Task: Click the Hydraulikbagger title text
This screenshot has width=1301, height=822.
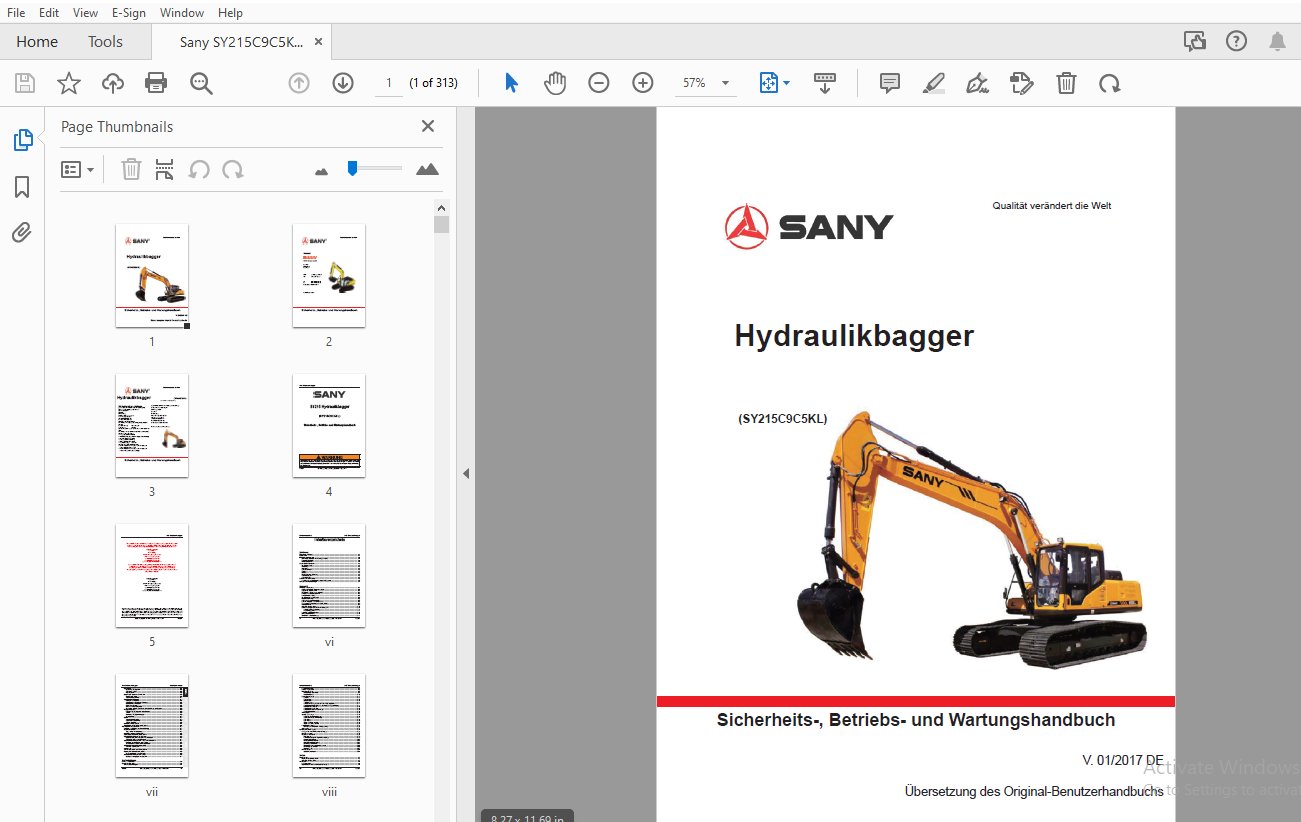Action: pos(854,336)
